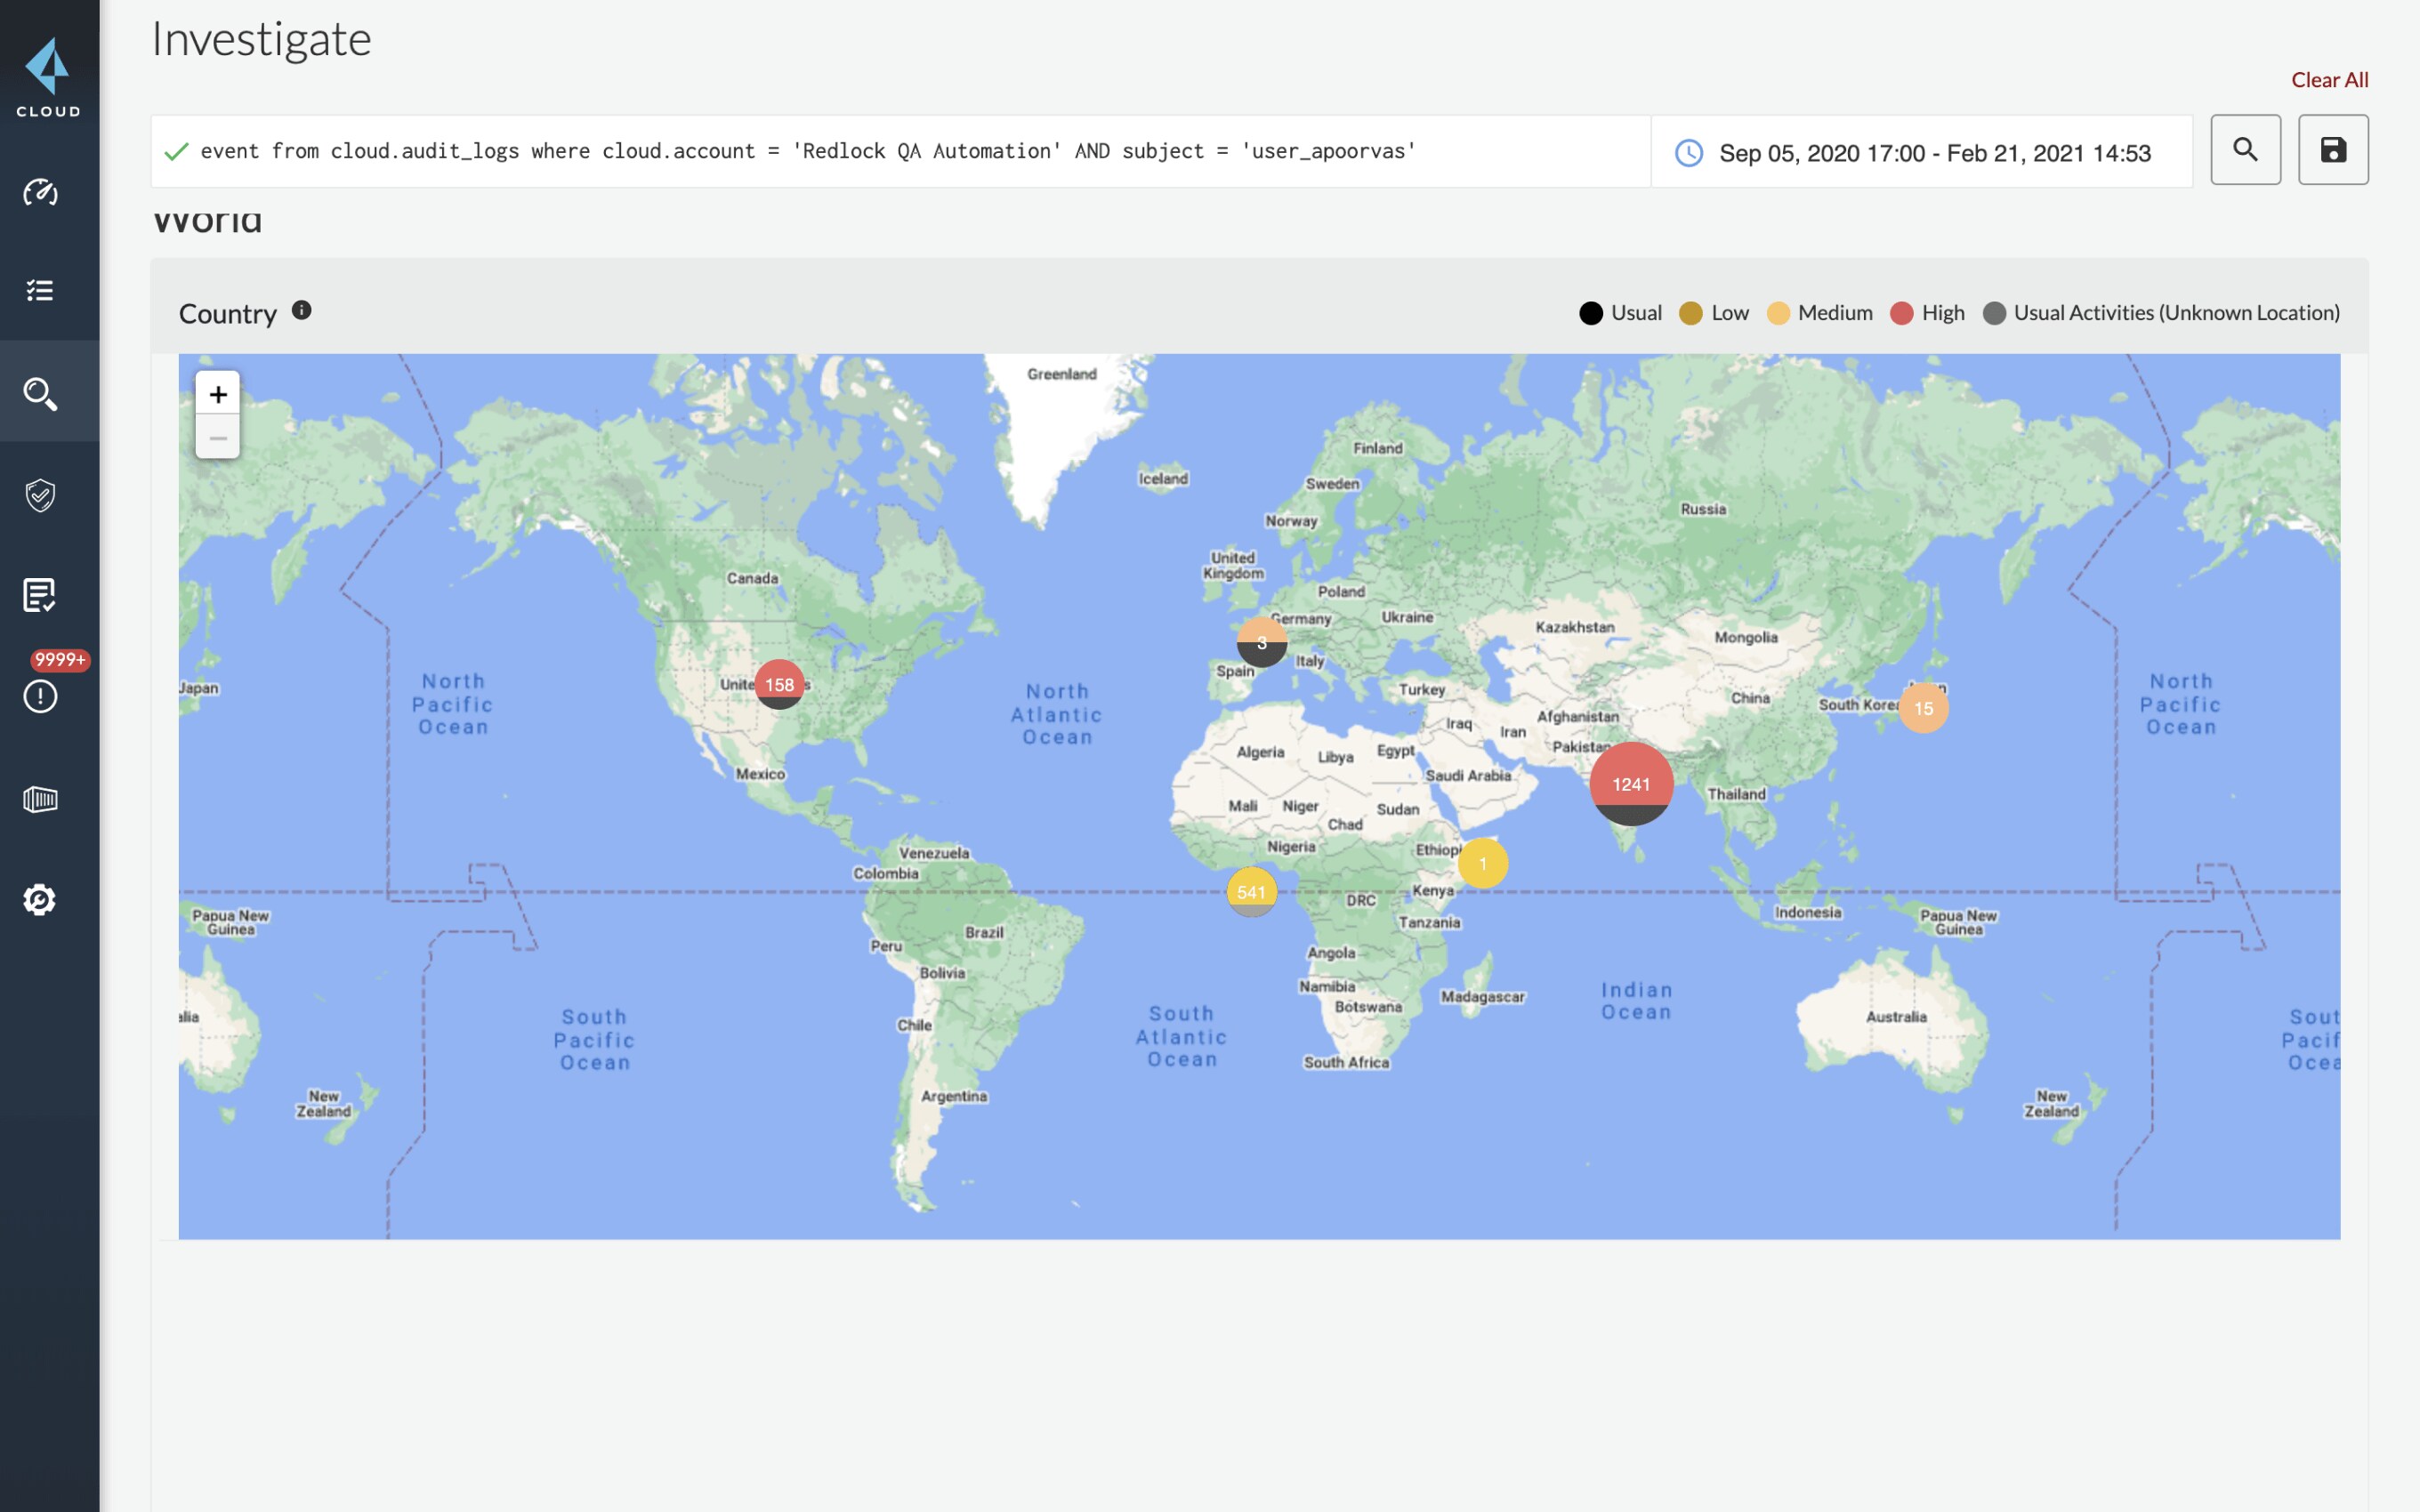
Task: Click the 158 cluster over United States
Action: point(779,684)
